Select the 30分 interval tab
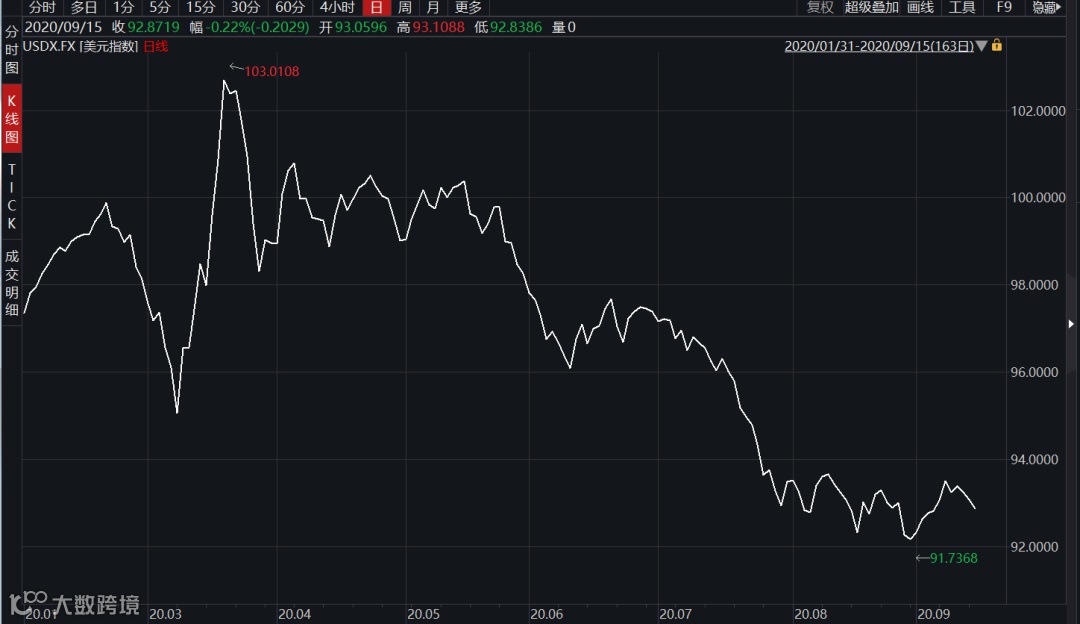 pyautogui.click(x=245, y=8)
